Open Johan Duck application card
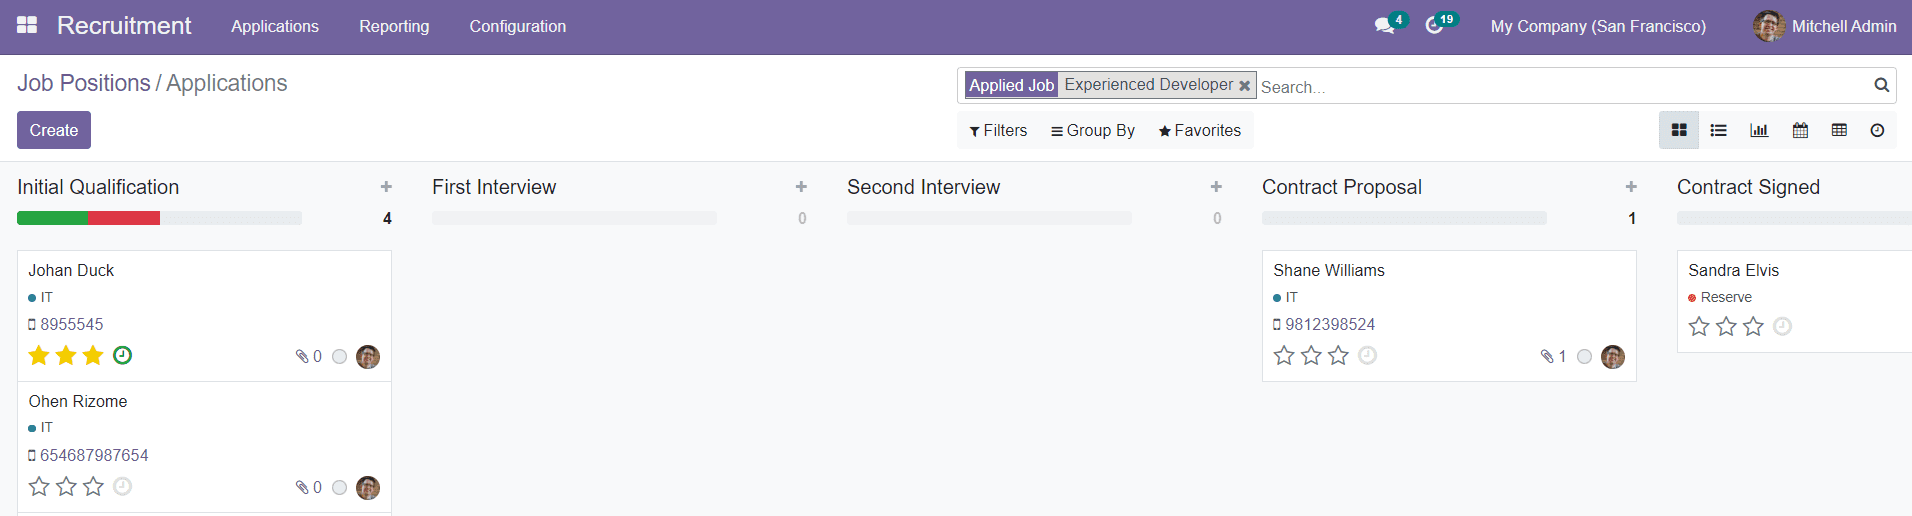Image resolution: width=1912 pixels, height=516 pixels. pyautogui.click(x=204, y=315)
